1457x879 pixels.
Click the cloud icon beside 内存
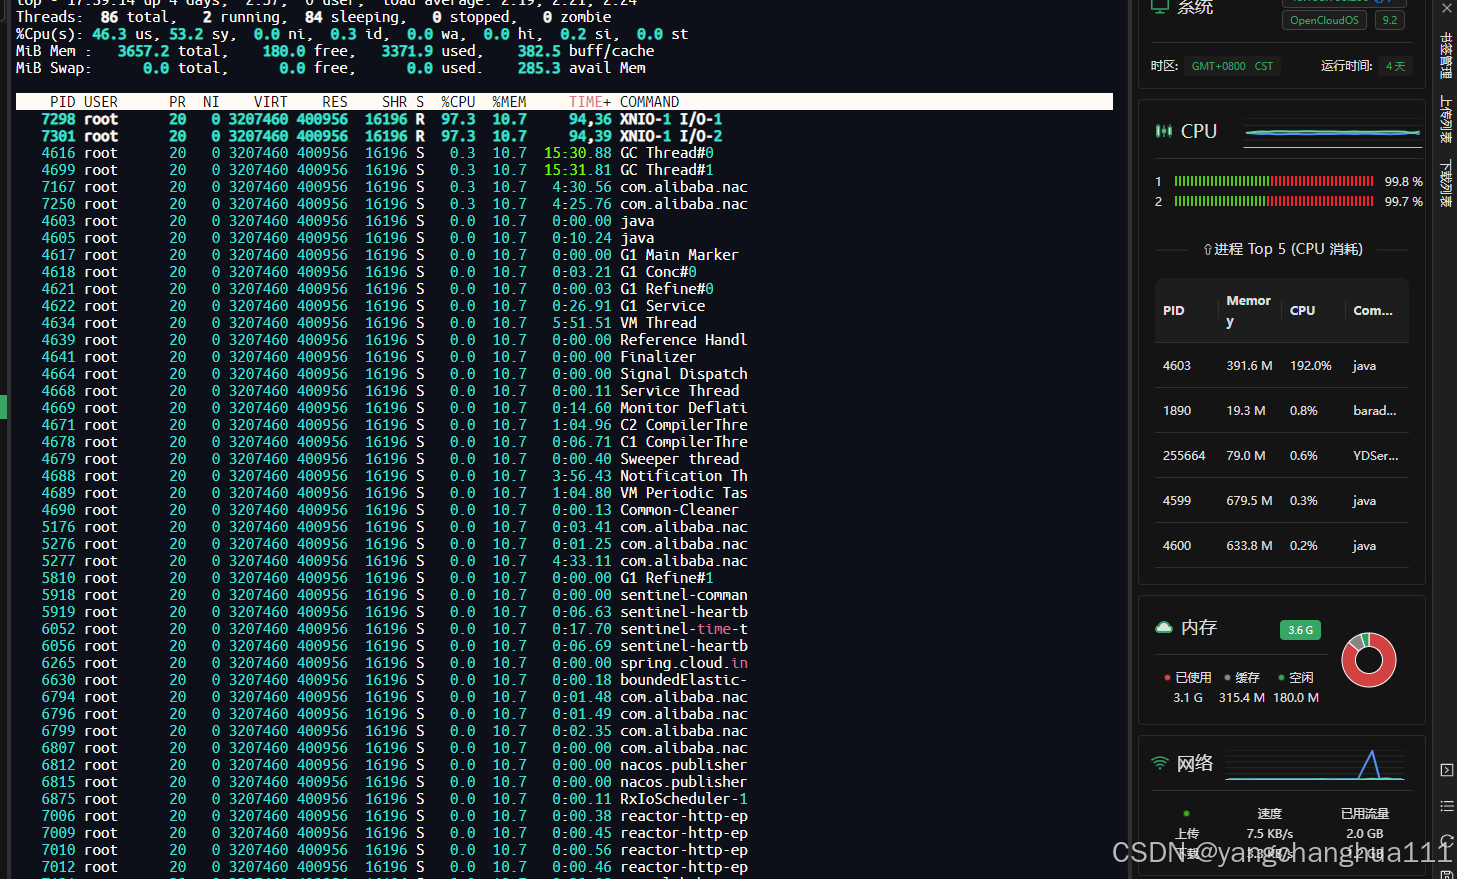coord(1163,629)
